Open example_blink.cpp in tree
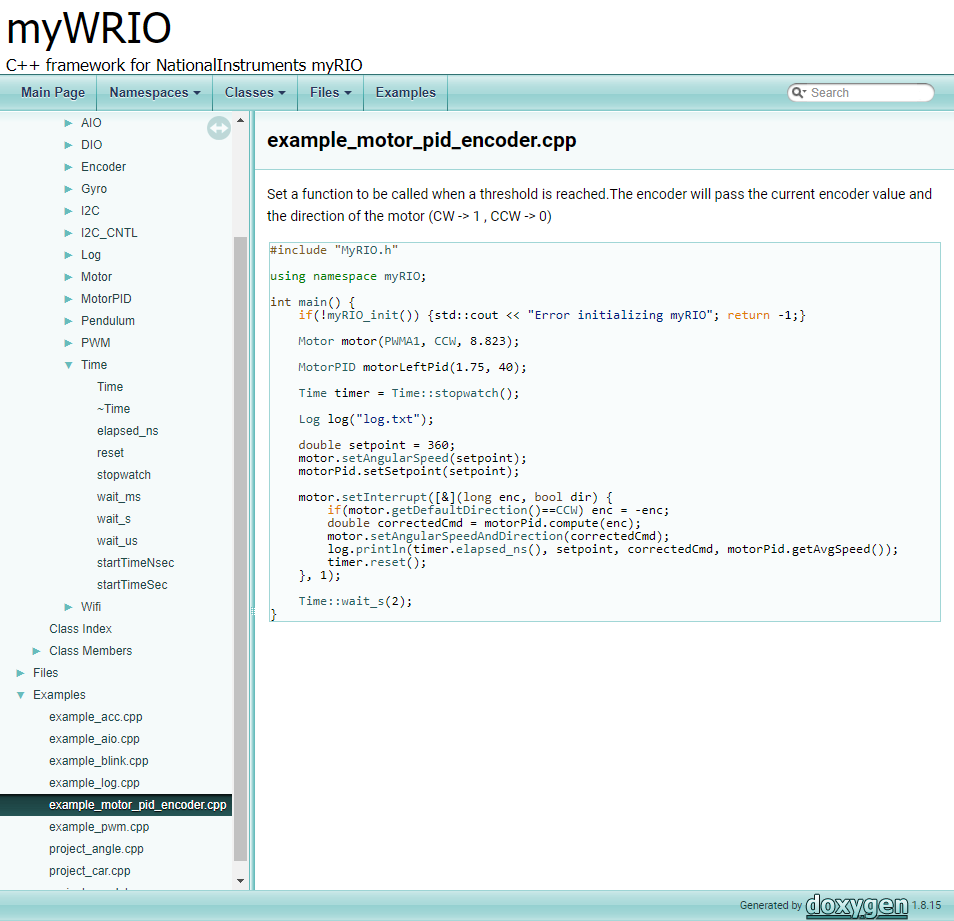 tap(99, 761)
